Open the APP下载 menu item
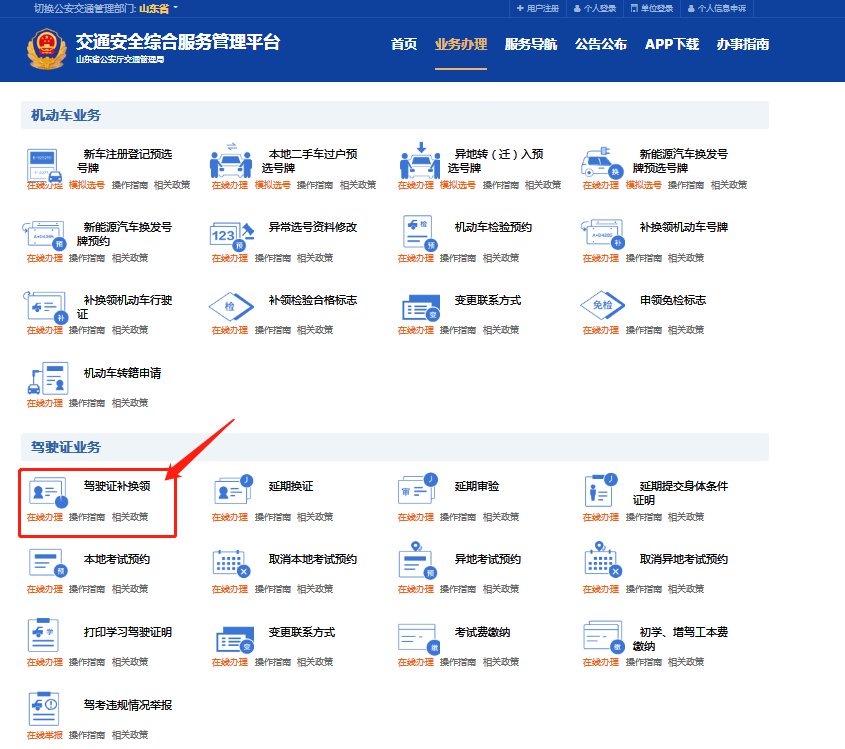Screen dimensions: 845x749 672,44
